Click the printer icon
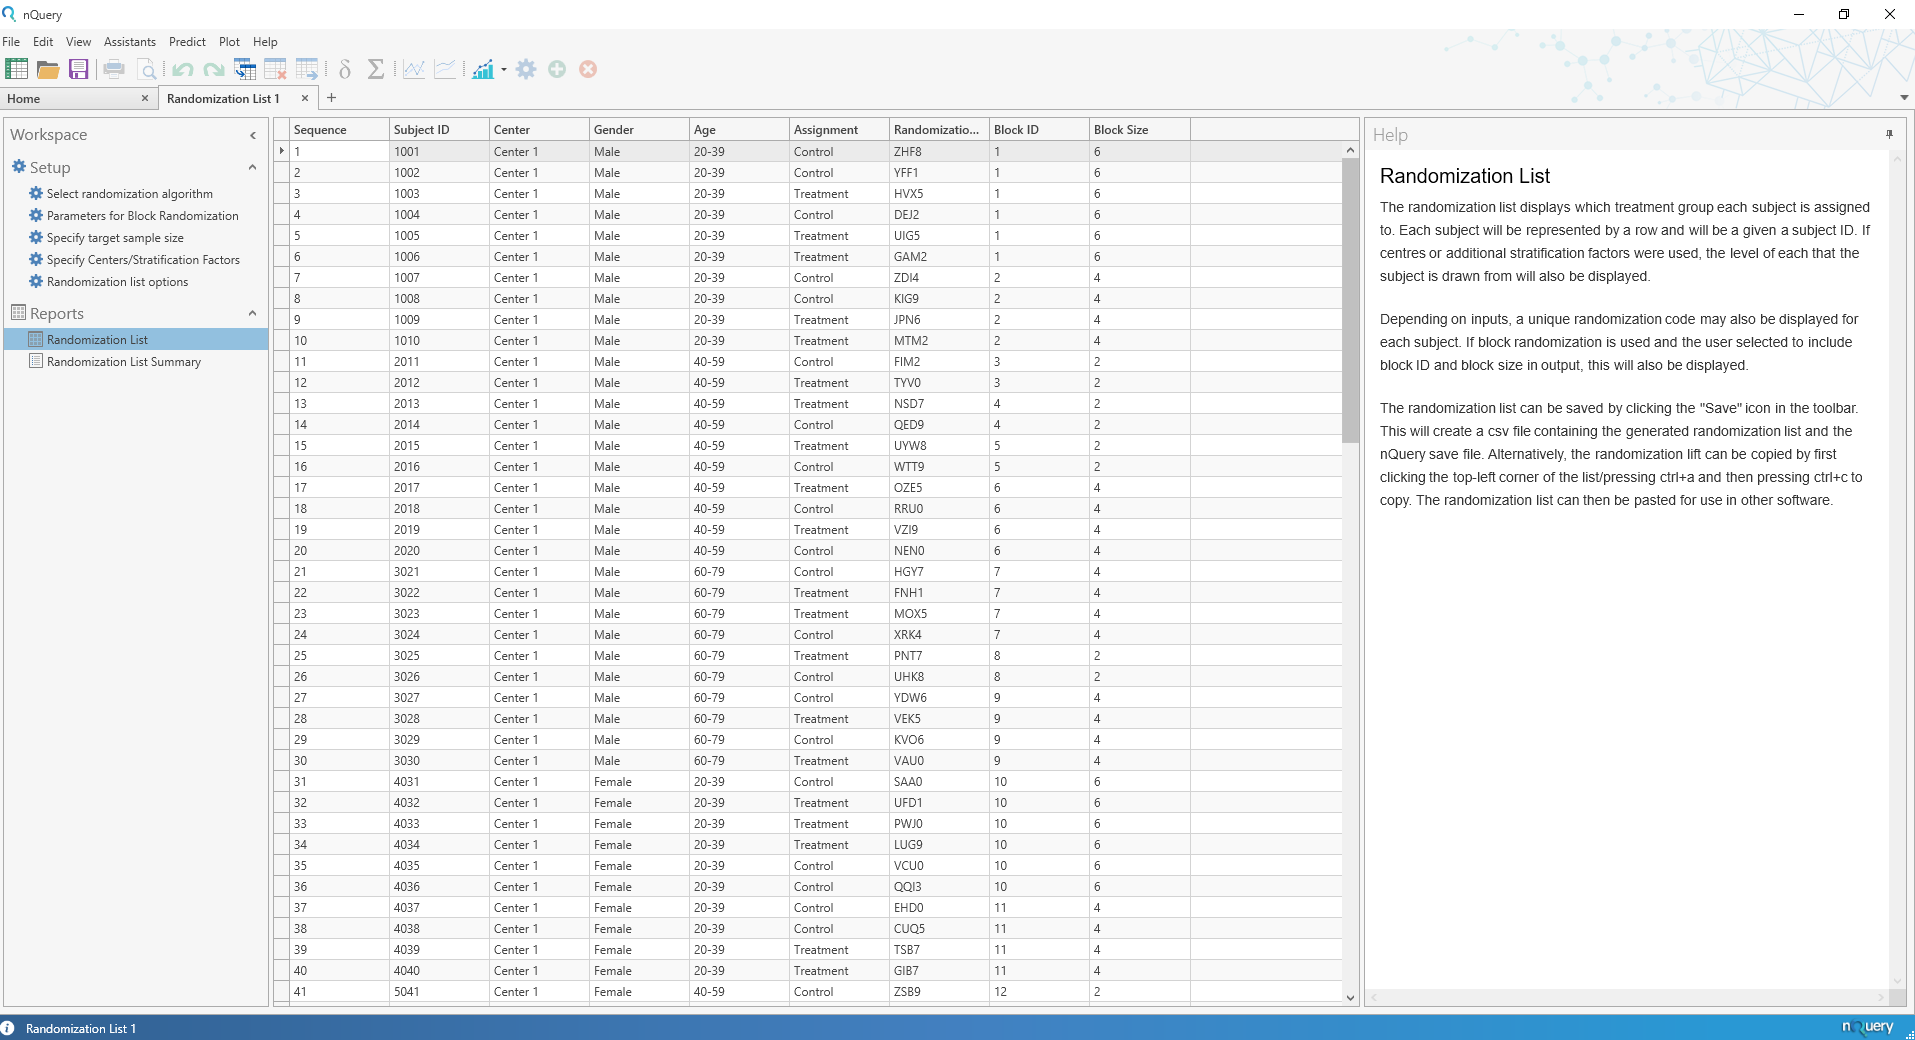The image size is (1915, 1040). click(x=114, y=69)
